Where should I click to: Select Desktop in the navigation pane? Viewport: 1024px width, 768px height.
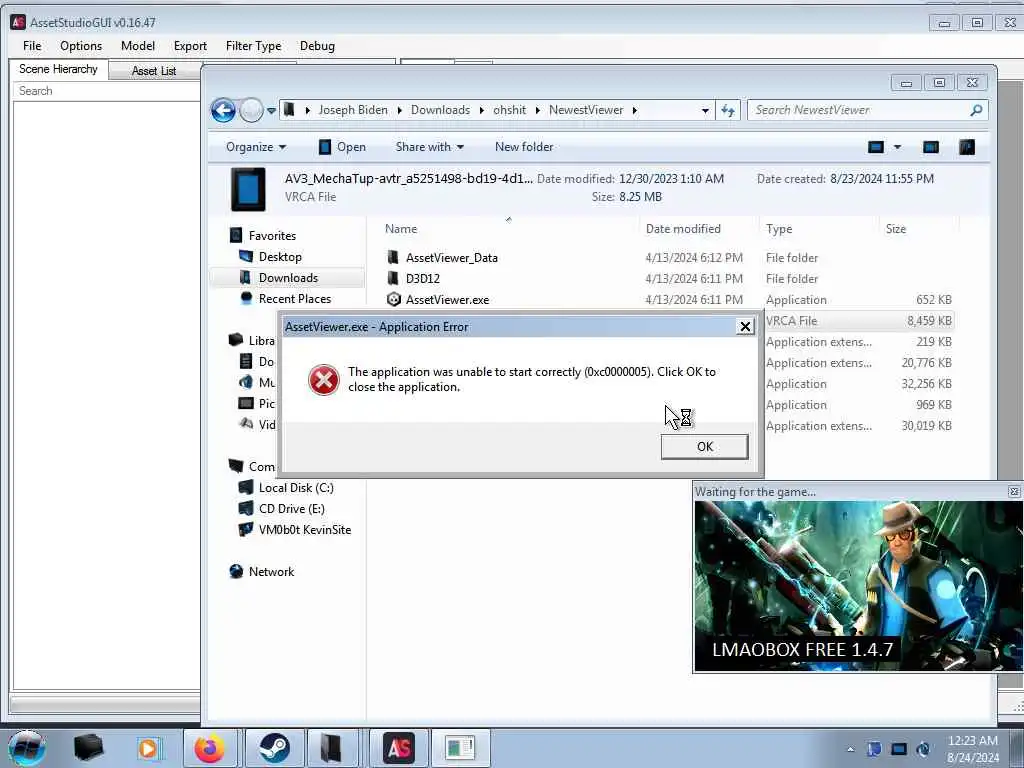(x=280, y=257)
